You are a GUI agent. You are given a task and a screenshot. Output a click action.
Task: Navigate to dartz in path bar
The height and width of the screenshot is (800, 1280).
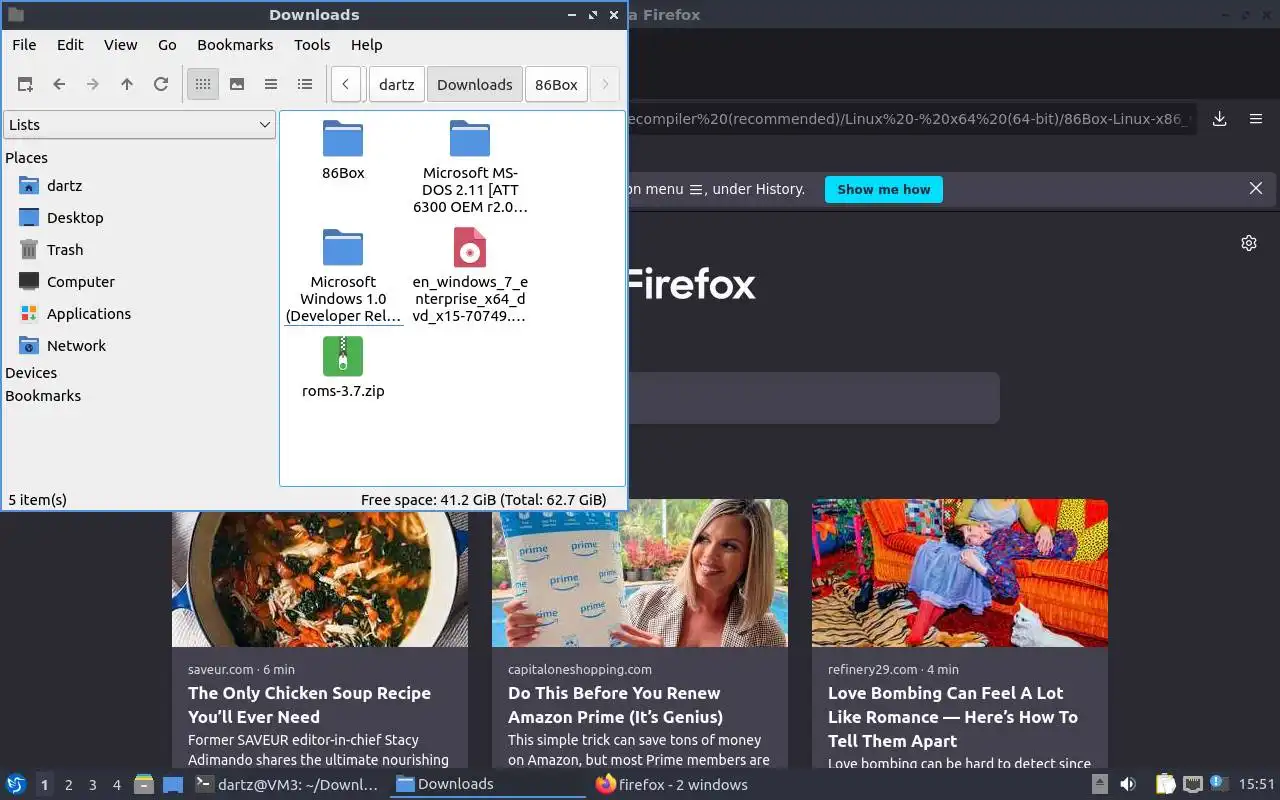click(x=397, y=85)
